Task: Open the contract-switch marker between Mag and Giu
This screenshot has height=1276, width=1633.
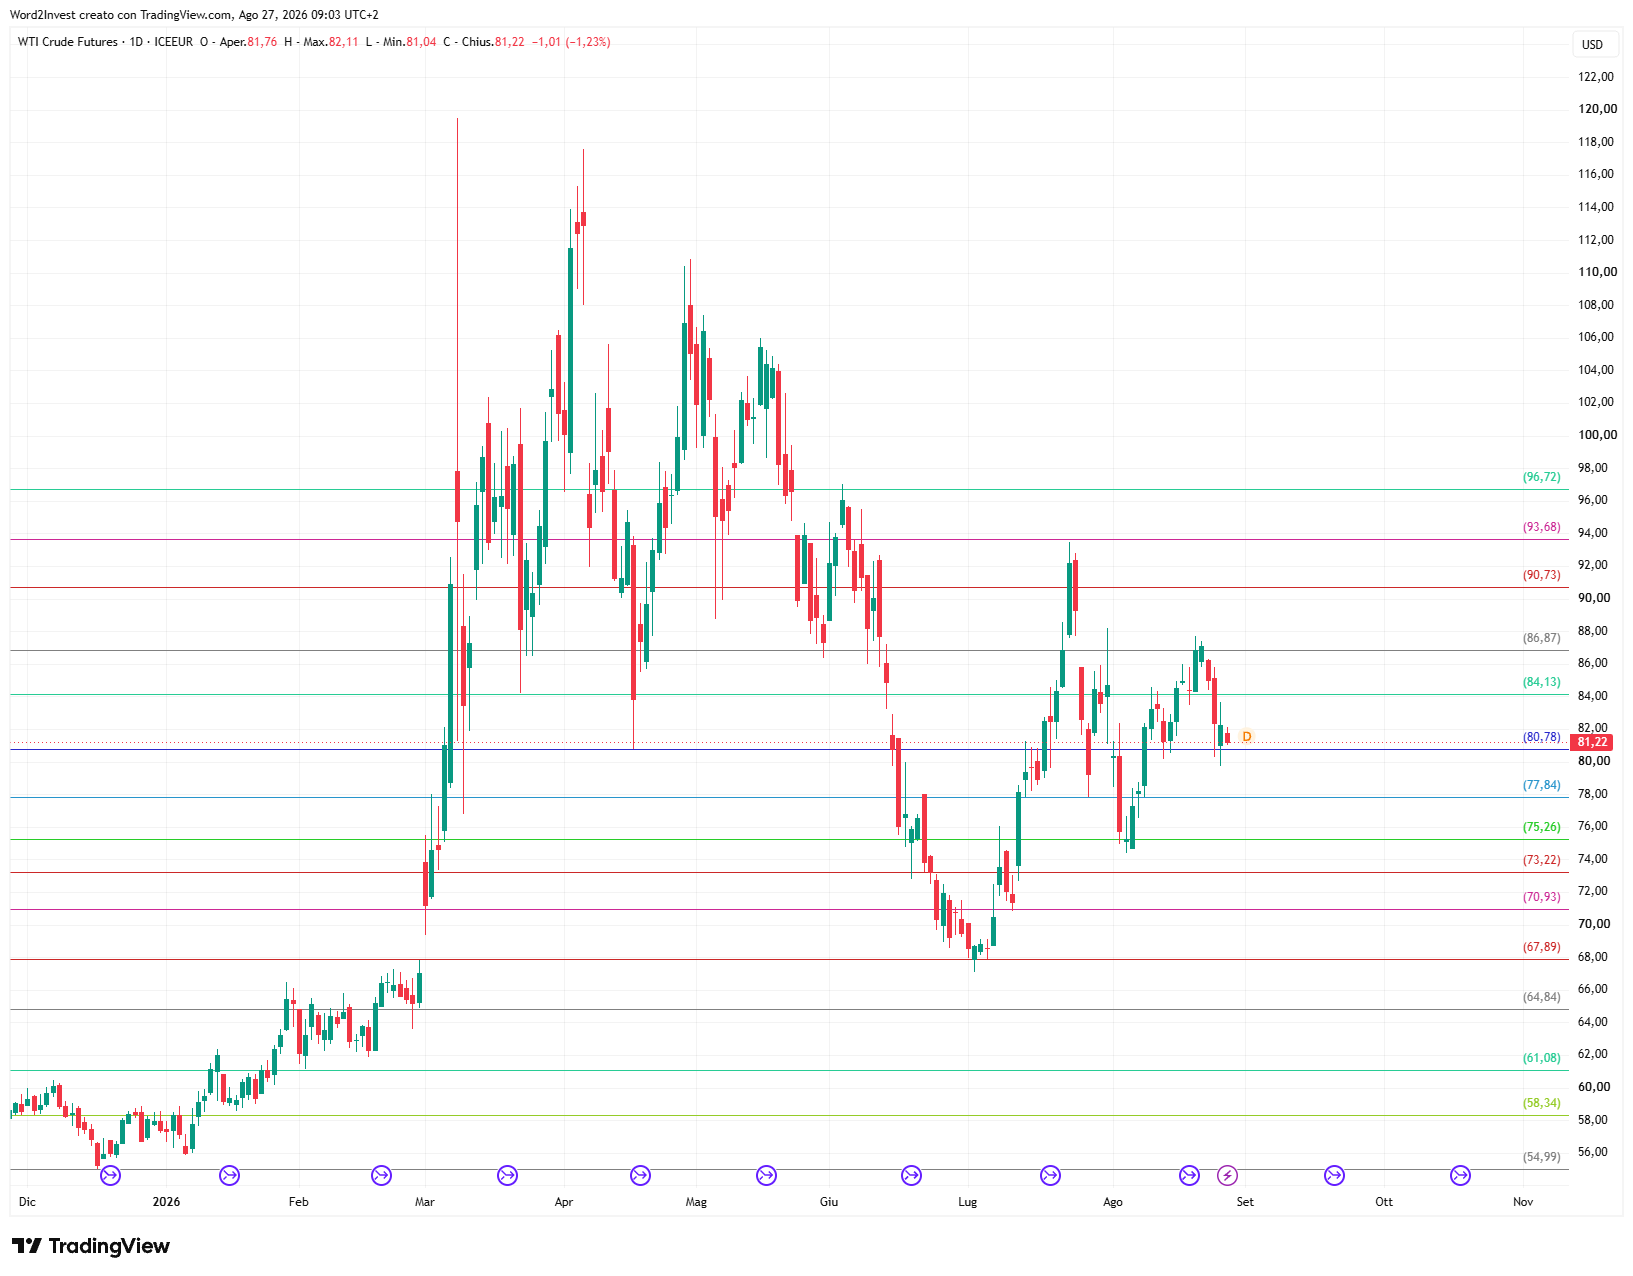Action: click(x=766, y=1175)
